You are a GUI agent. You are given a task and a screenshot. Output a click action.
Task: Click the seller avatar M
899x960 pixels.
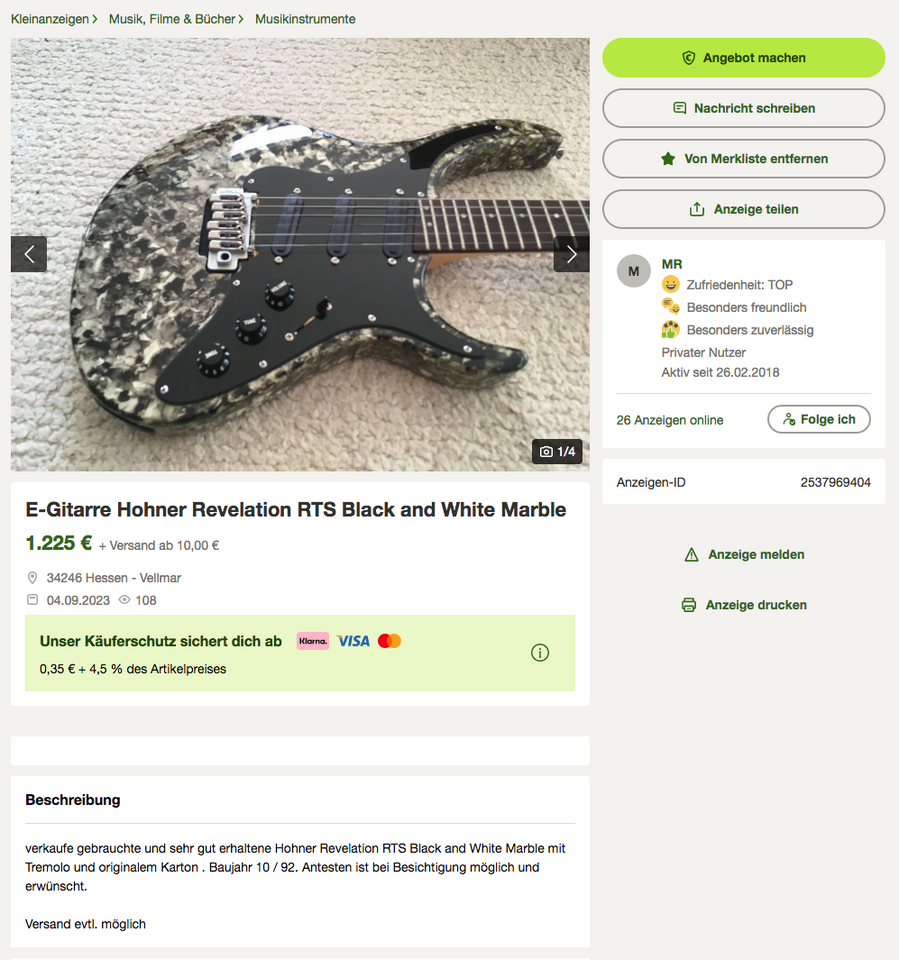pyautogui.click(x=633, y=271)
